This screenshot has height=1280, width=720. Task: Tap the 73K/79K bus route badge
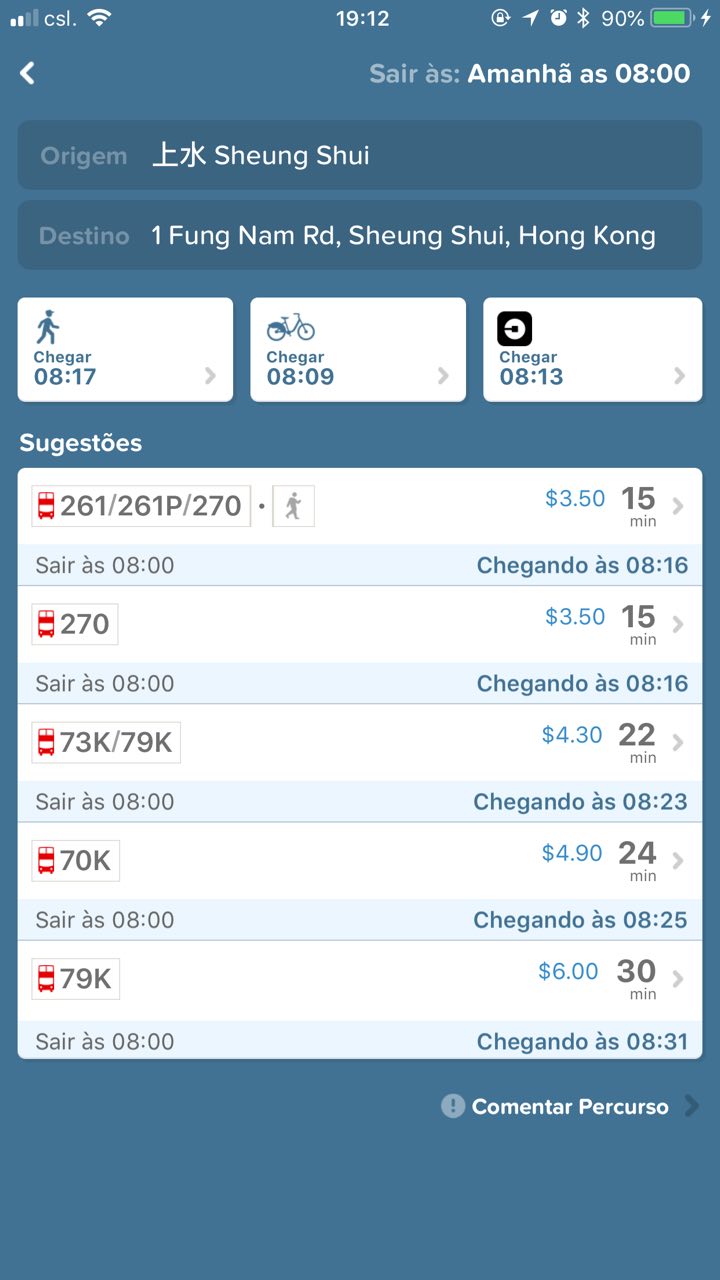106,742
